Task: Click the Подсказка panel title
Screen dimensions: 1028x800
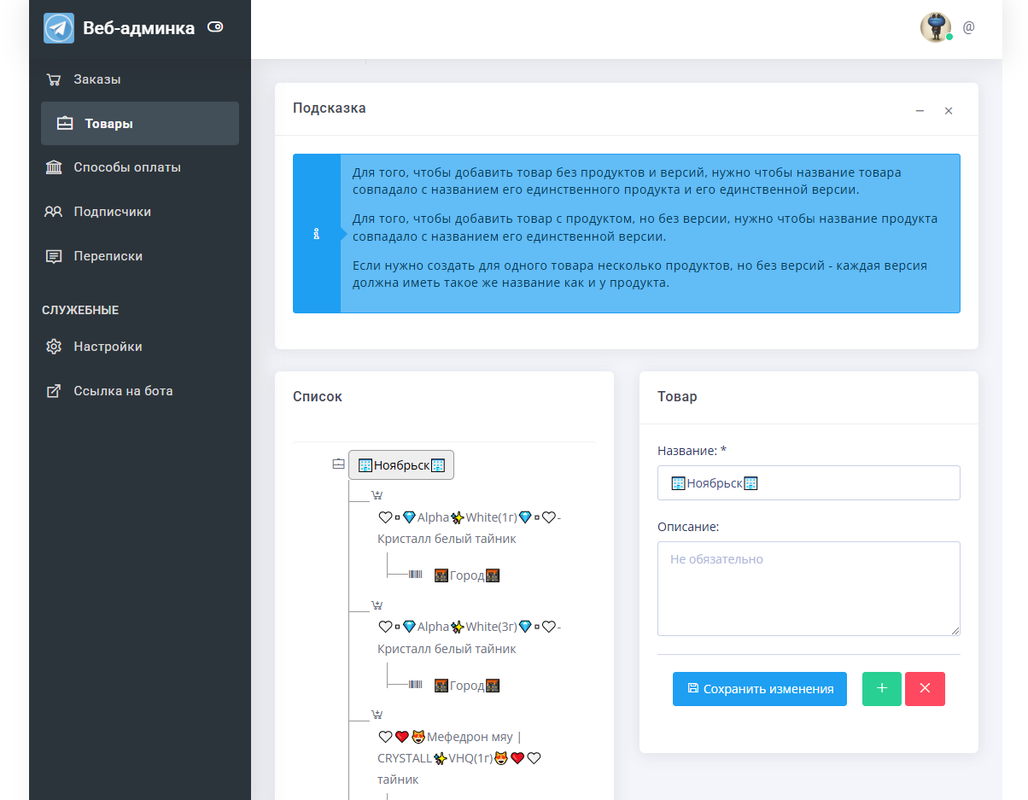Action: pyautogui.click(x=329, y=108)
